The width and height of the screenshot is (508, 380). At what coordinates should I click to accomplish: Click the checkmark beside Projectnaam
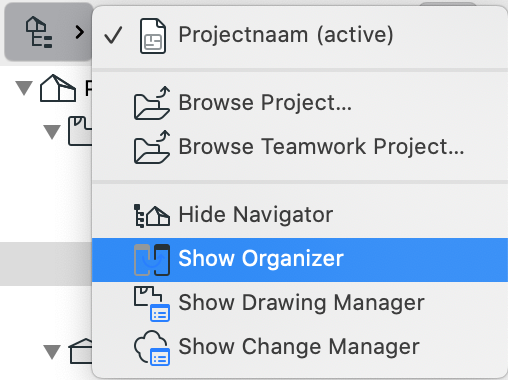113,35
